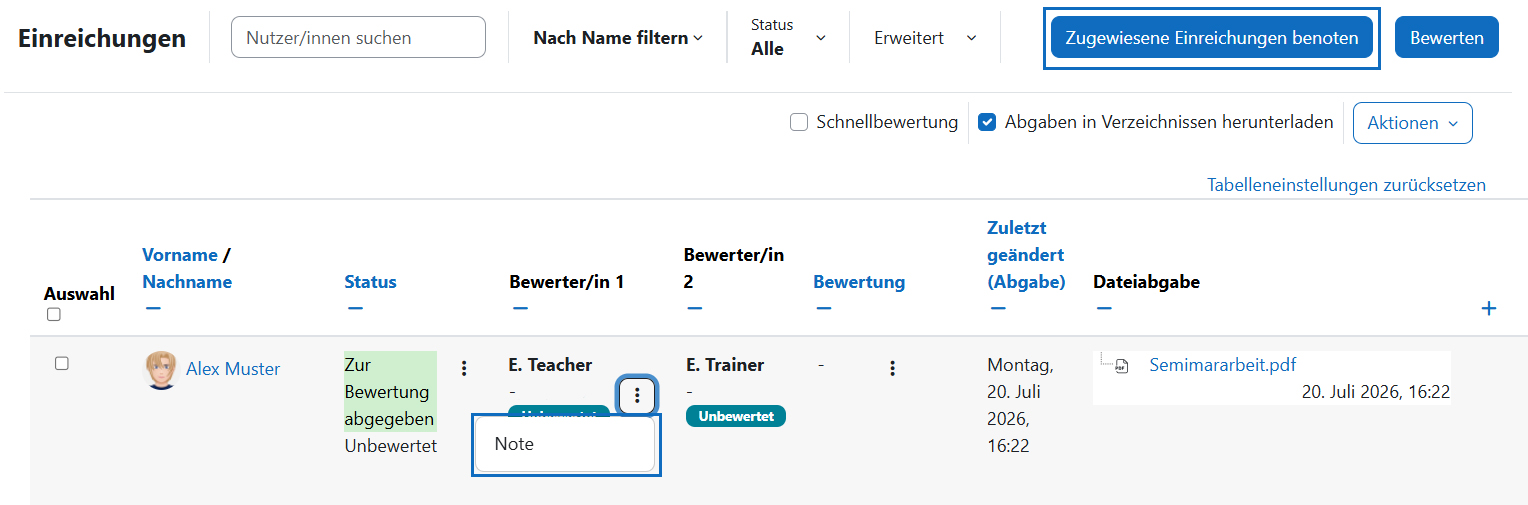Sort by Zuletzt geändert (Abgabe) header
Image resolution: width=1528 pixels, height=505 pixels.
tap(1026, 255)
